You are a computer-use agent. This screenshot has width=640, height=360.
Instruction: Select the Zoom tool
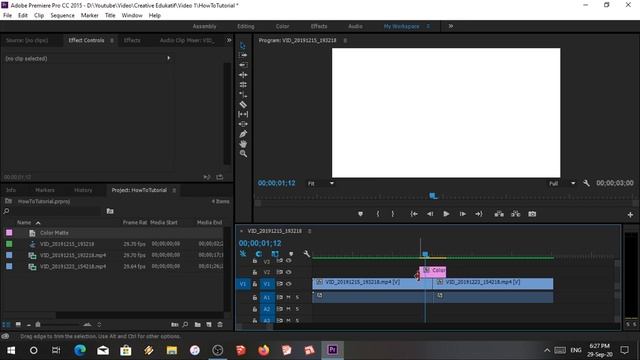pyautogui.click(x=243, y=154)
